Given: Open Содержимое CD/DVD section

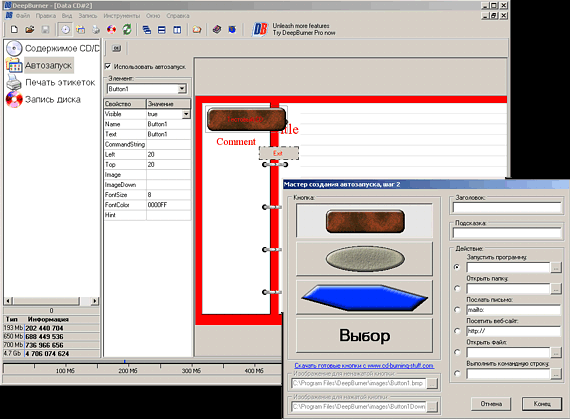Looking at the screenshot, I should coord(53,48).
